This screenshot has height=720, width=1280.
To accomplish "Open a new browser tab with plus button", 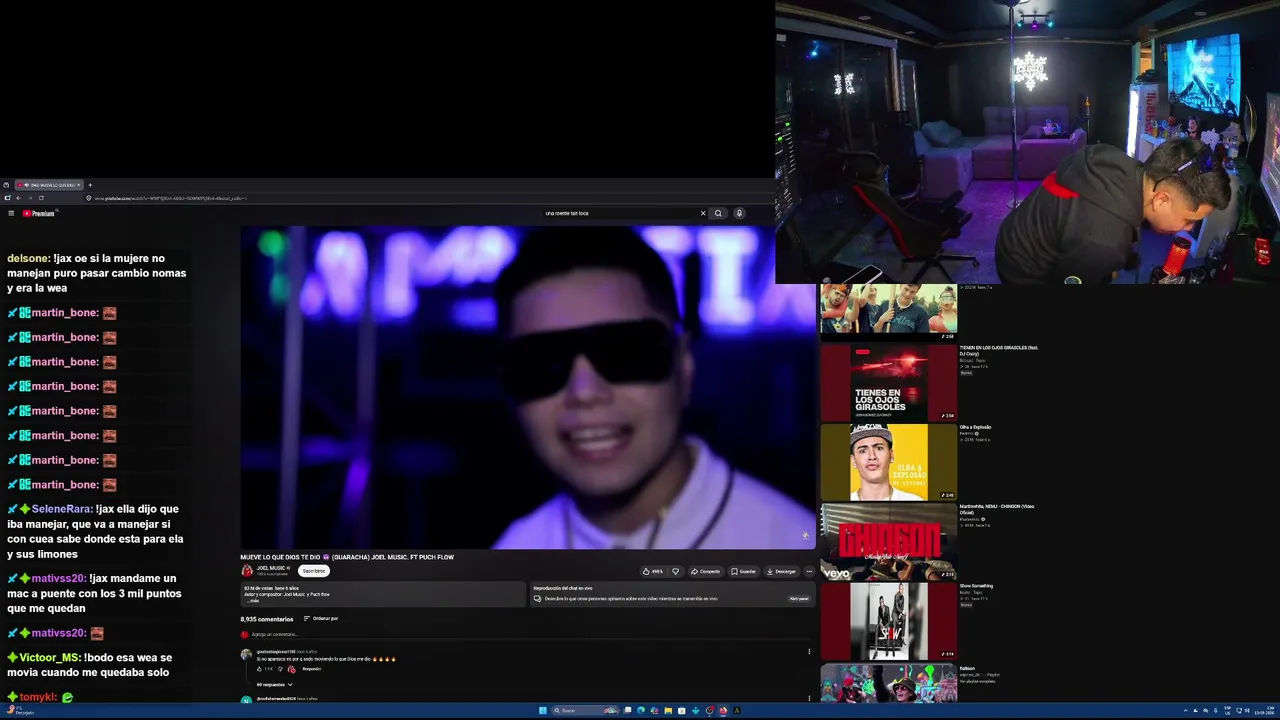I will [90, 185].
